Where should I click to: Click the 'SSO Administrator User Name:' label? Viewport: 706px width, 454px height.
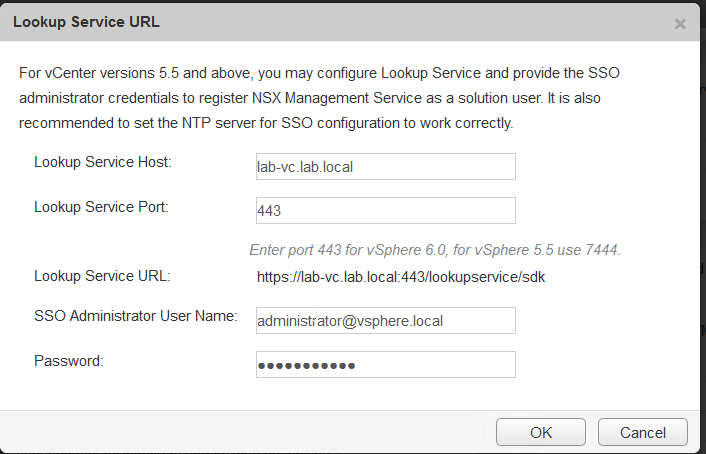[135, 317]
